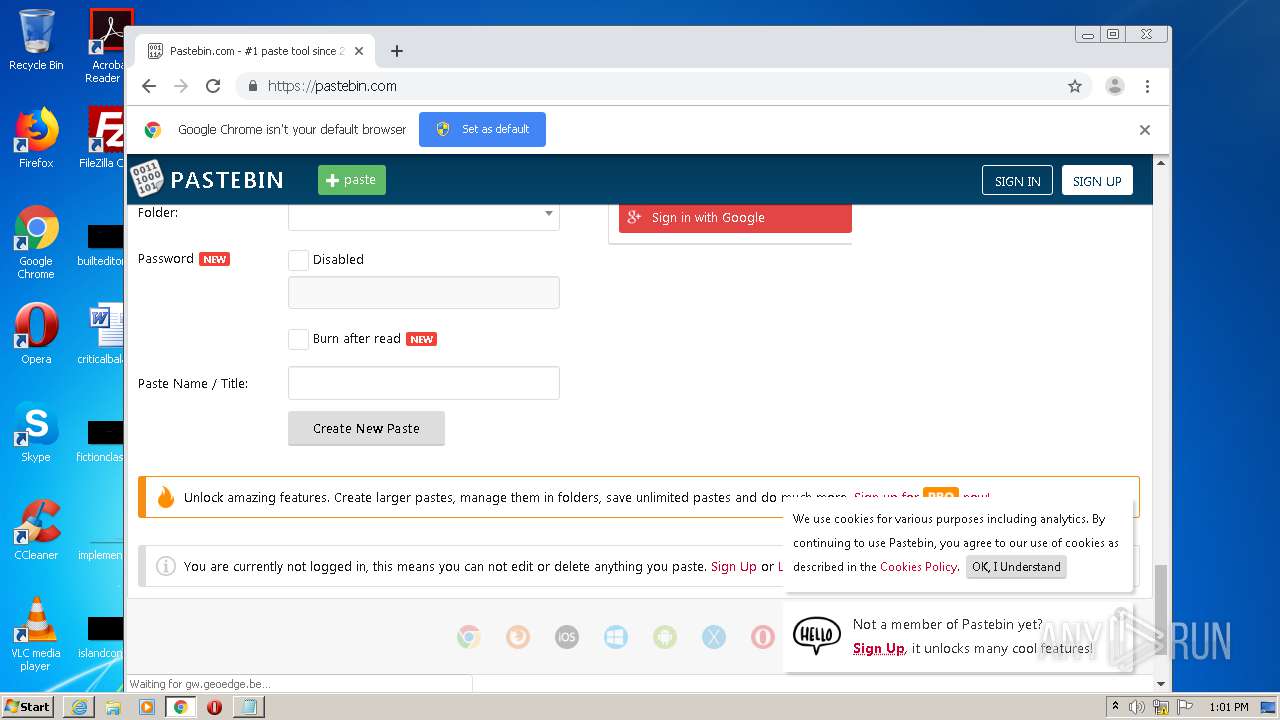Click the Pastebin logo
1280x720 pixels.
[208, 180]
